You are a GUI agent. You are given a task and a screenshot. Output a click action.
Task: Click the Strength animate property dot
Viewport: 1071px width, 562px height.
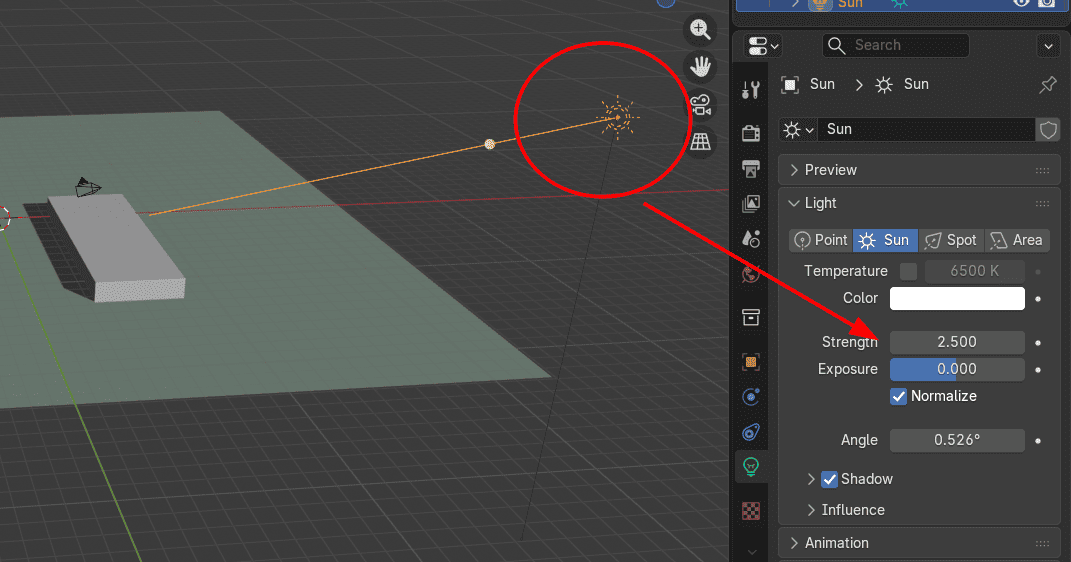1038,343
